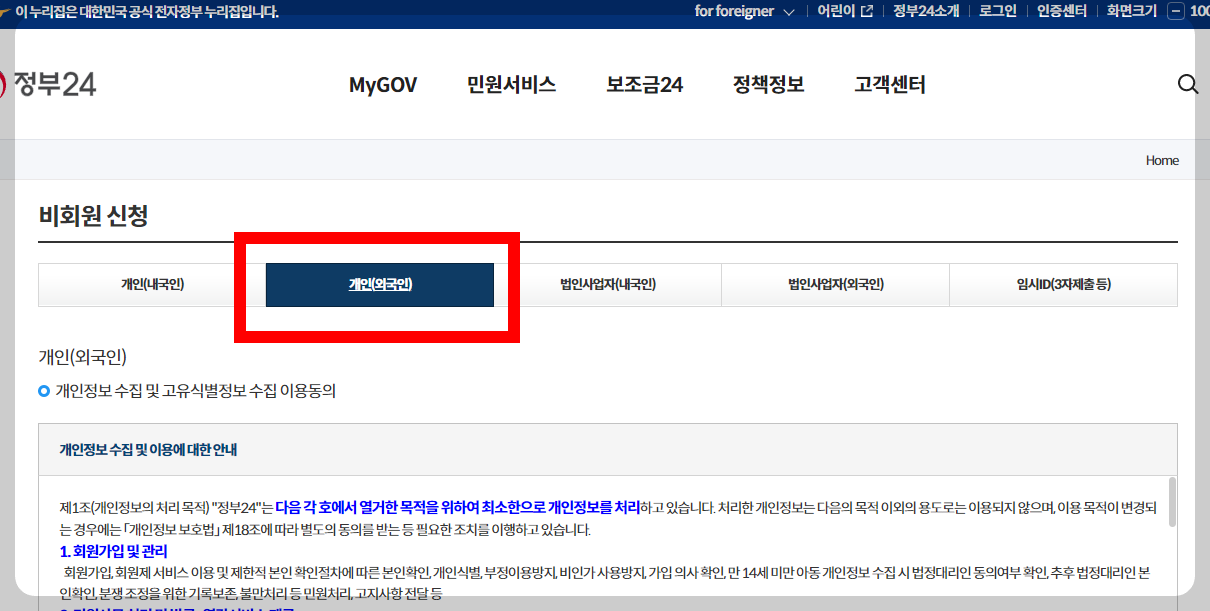The image size is (1210, 611).
Task: Click the 정부24 logo
Action: [48, 85]
